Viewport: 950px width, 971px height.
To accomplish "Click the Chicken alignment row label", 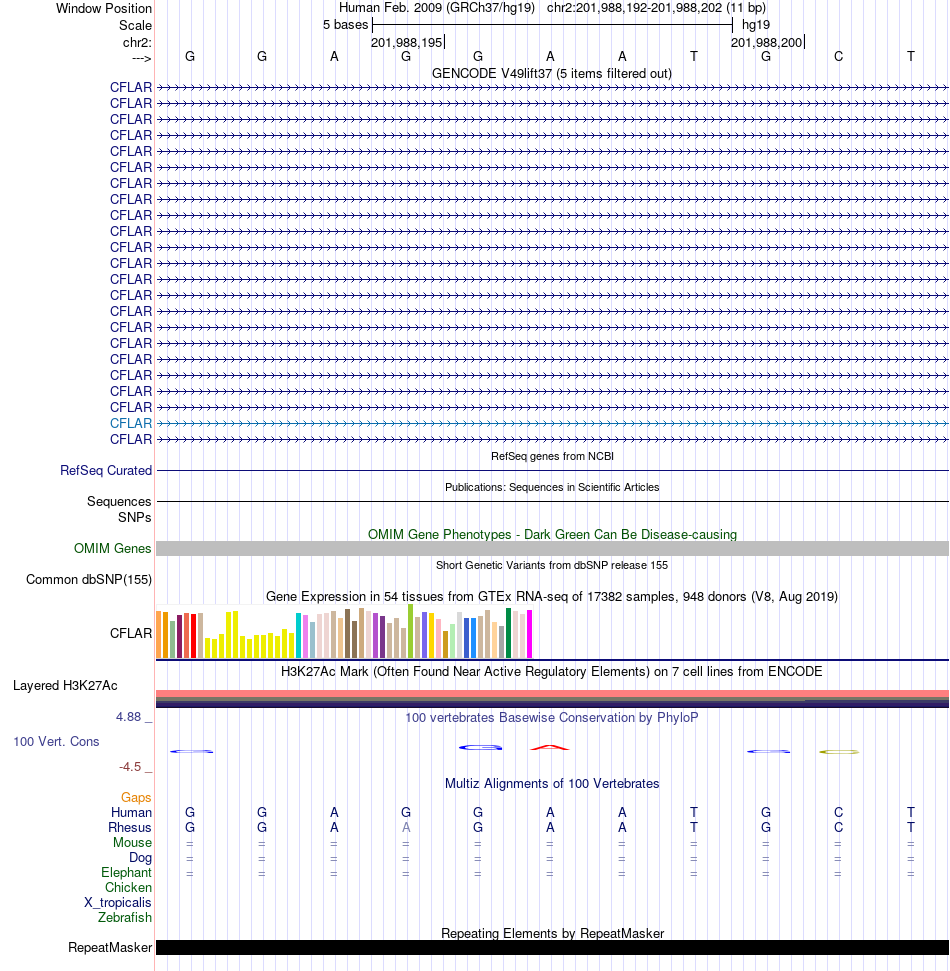I will click(128, 887).
